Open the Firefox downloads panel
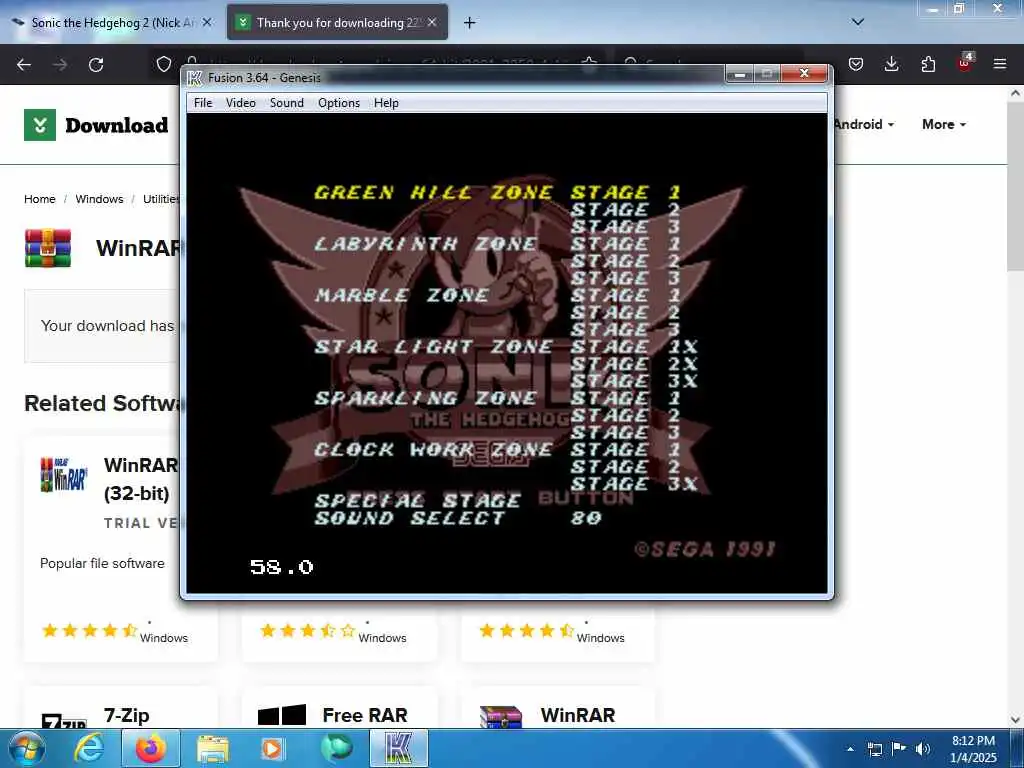Viewport: 1024px width, 768px height. [891, 64]
